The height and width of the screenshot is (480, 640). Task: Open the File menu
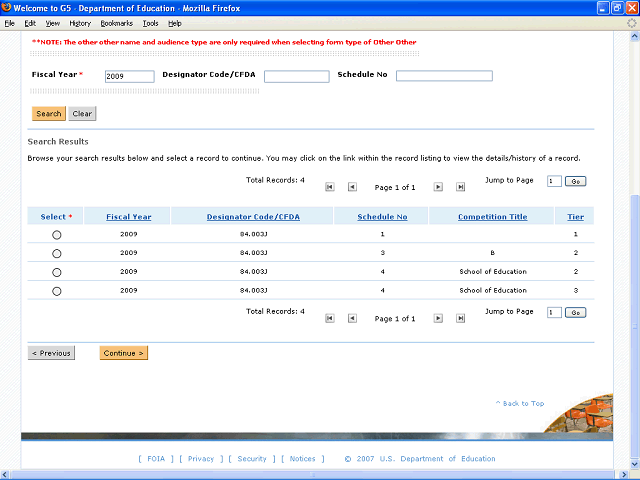[x=9, y=23]
